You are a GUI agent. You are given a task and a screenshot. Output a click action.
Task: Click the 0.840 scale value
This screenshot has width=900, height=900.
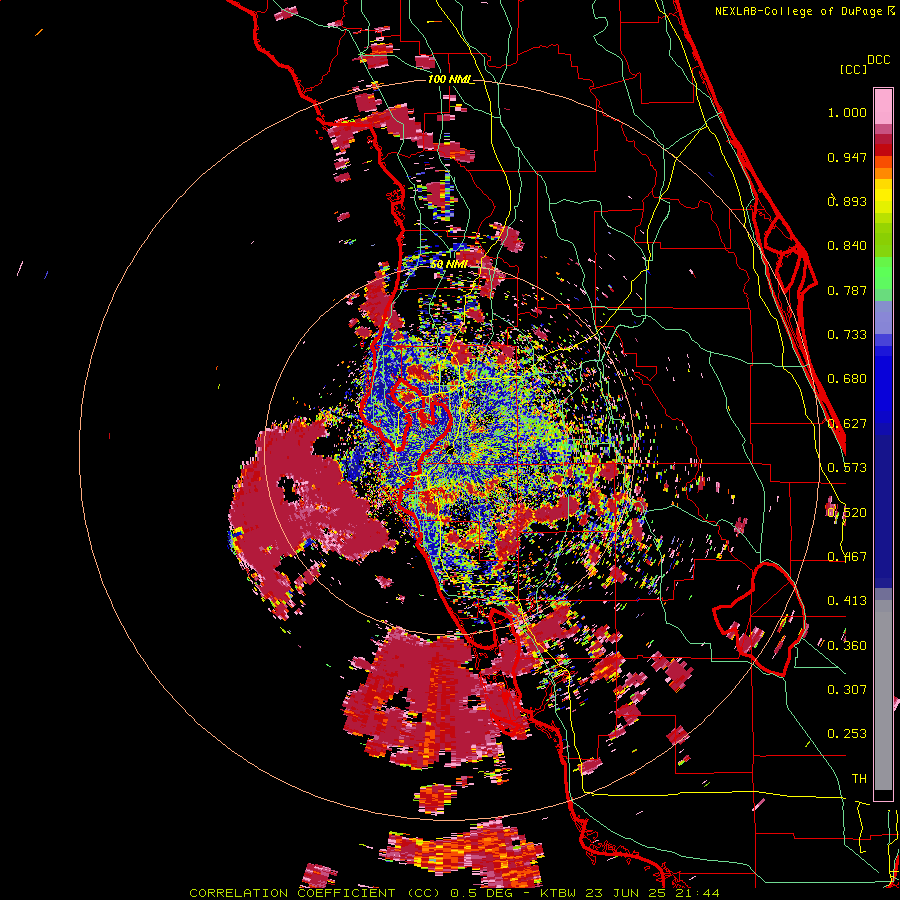click(x=847, y=246)
